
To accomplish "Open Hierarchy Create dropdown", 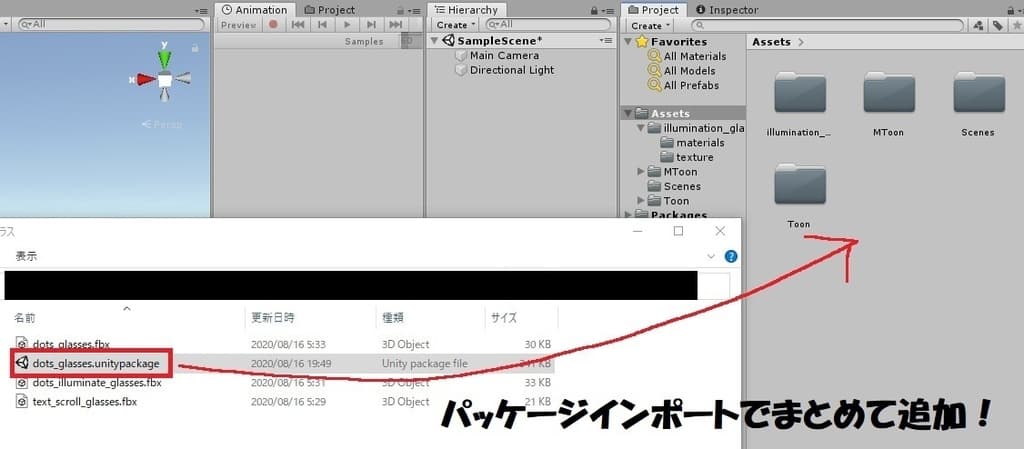I will click(455, 25).
